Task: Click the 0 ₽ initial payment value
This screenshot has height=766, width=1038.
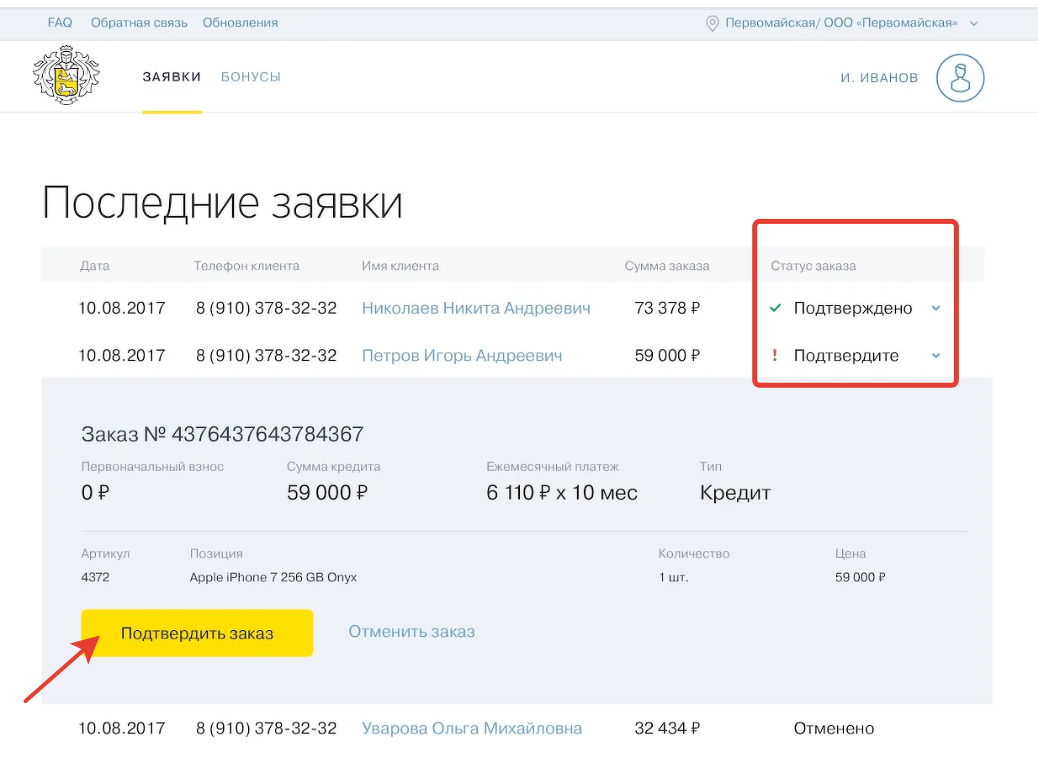Action: coord(95,493)
